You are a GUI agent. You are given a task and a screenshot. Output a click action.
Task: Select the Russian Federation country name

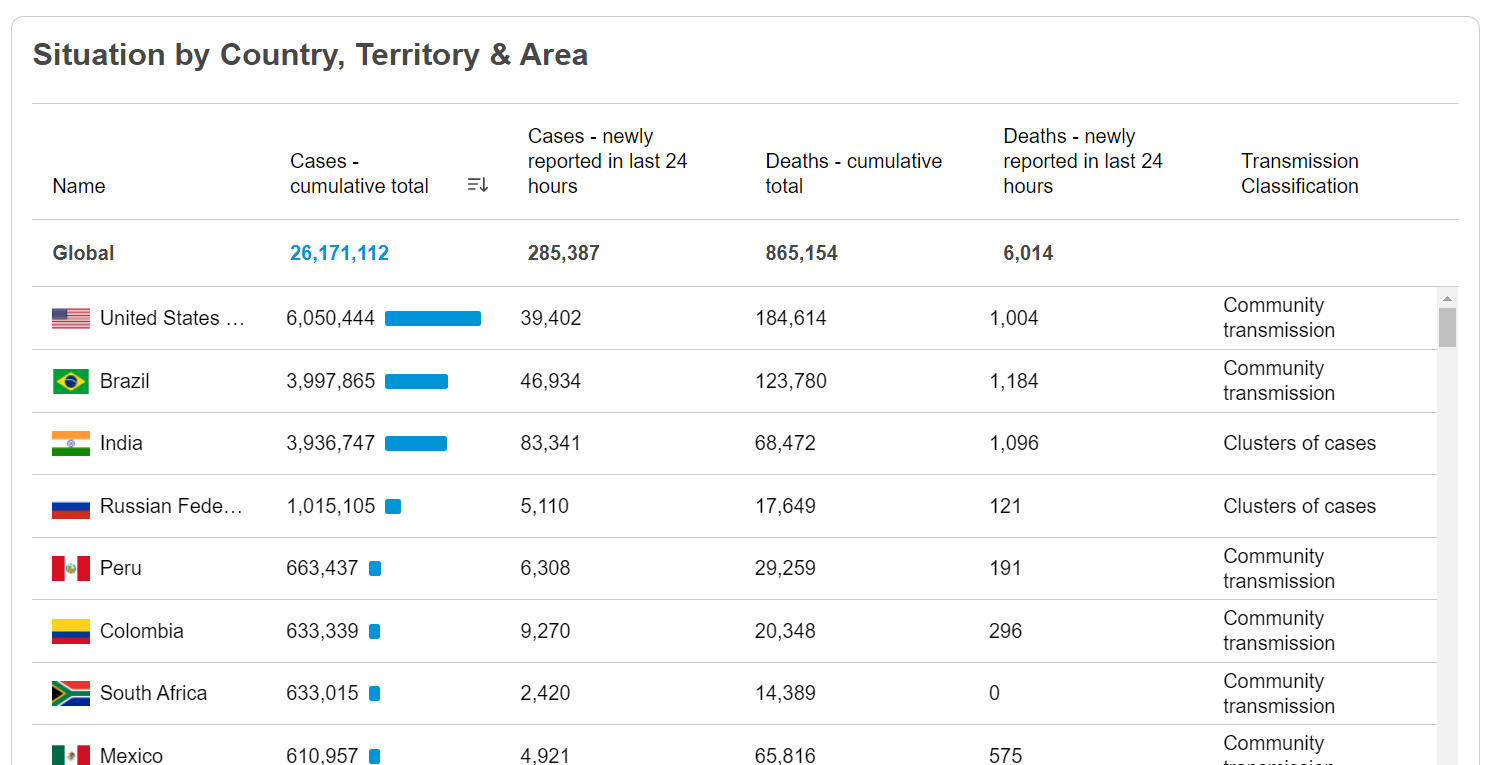coord(171,506)
